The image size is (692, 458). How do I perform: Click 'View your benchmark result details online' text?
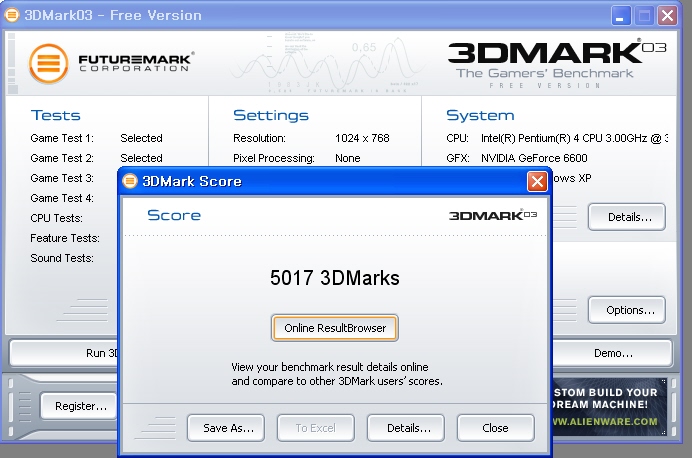[x=330, y=367]
